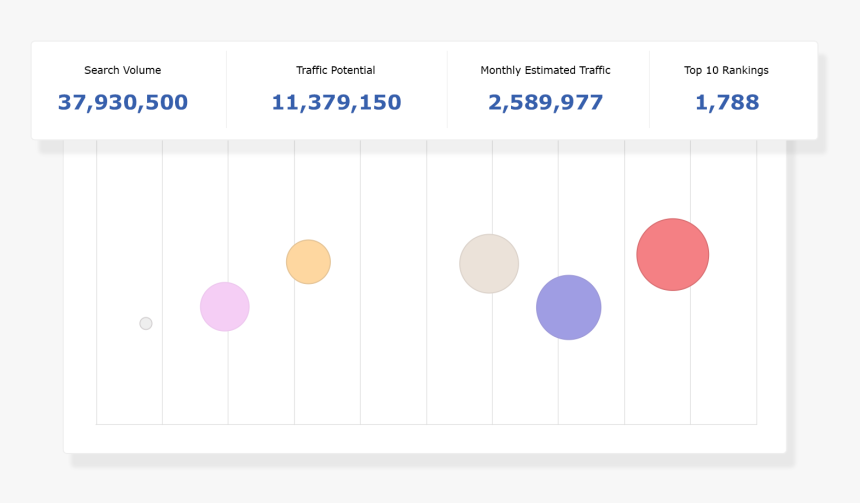The image size is (860, 503).
Task: Click the Search Volume label
Action: click(122, 70)
